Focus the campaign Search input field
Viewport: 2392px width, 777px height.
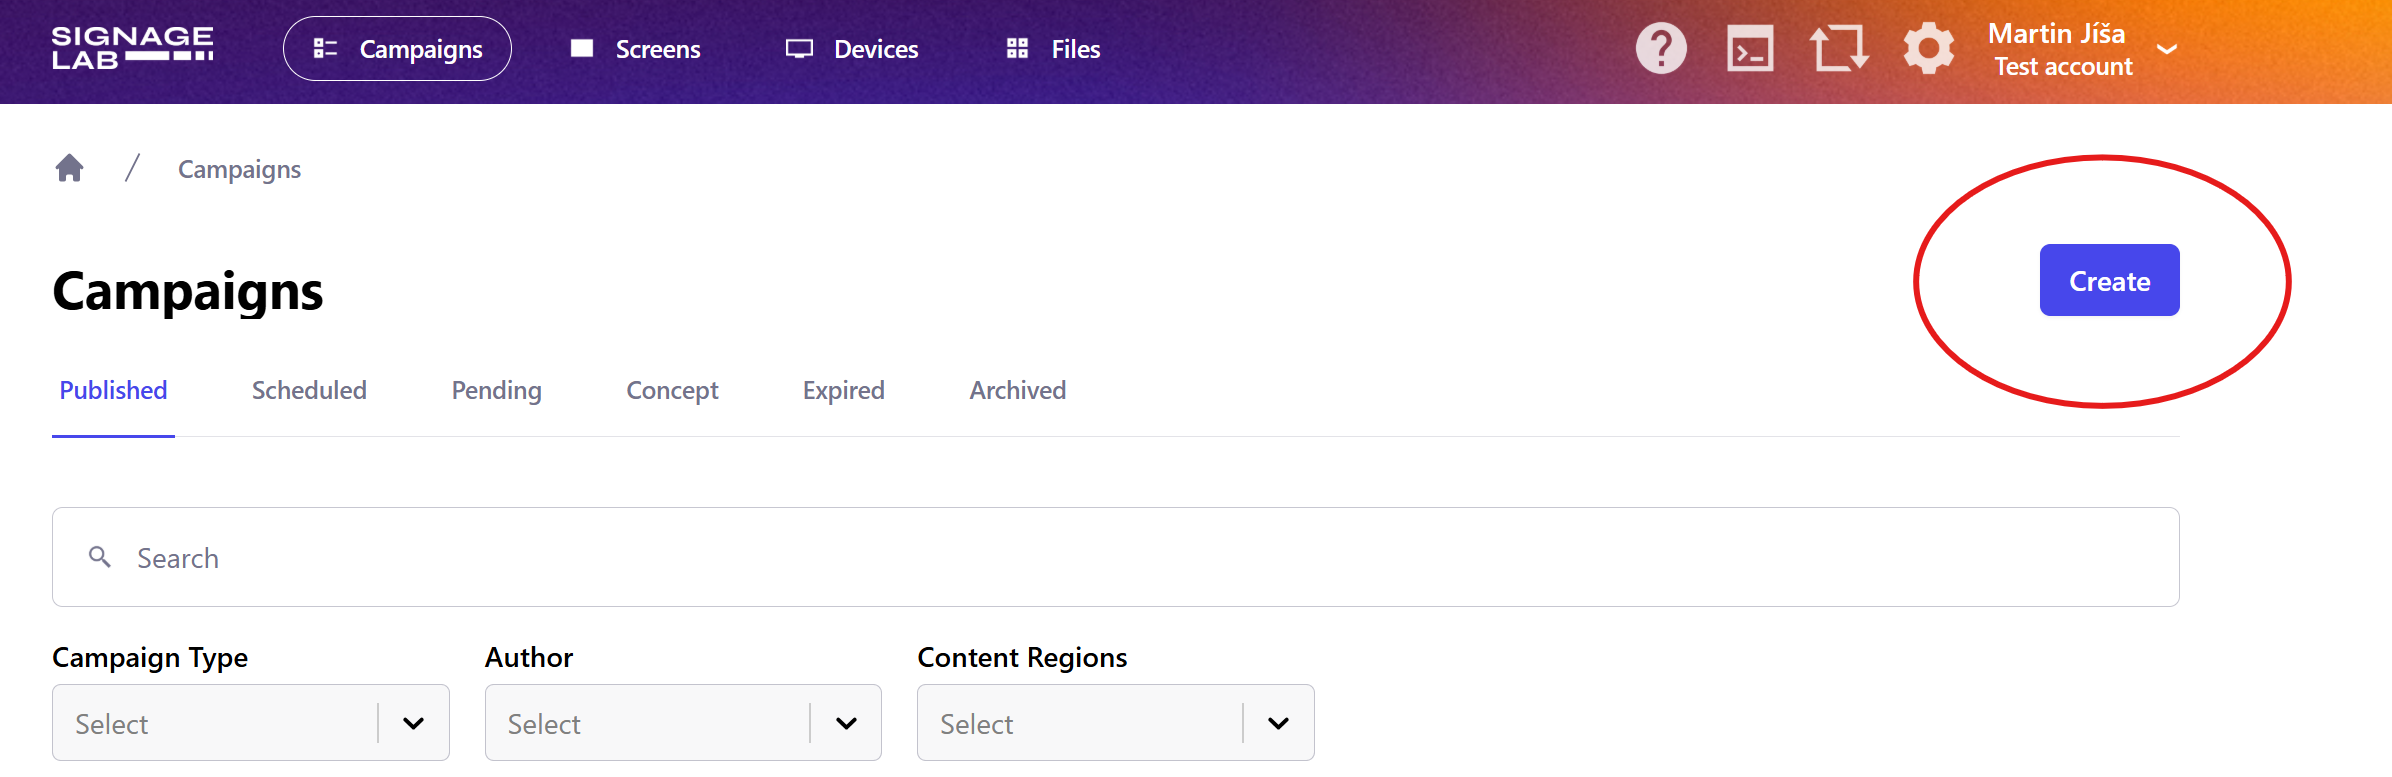(1116, 557)
